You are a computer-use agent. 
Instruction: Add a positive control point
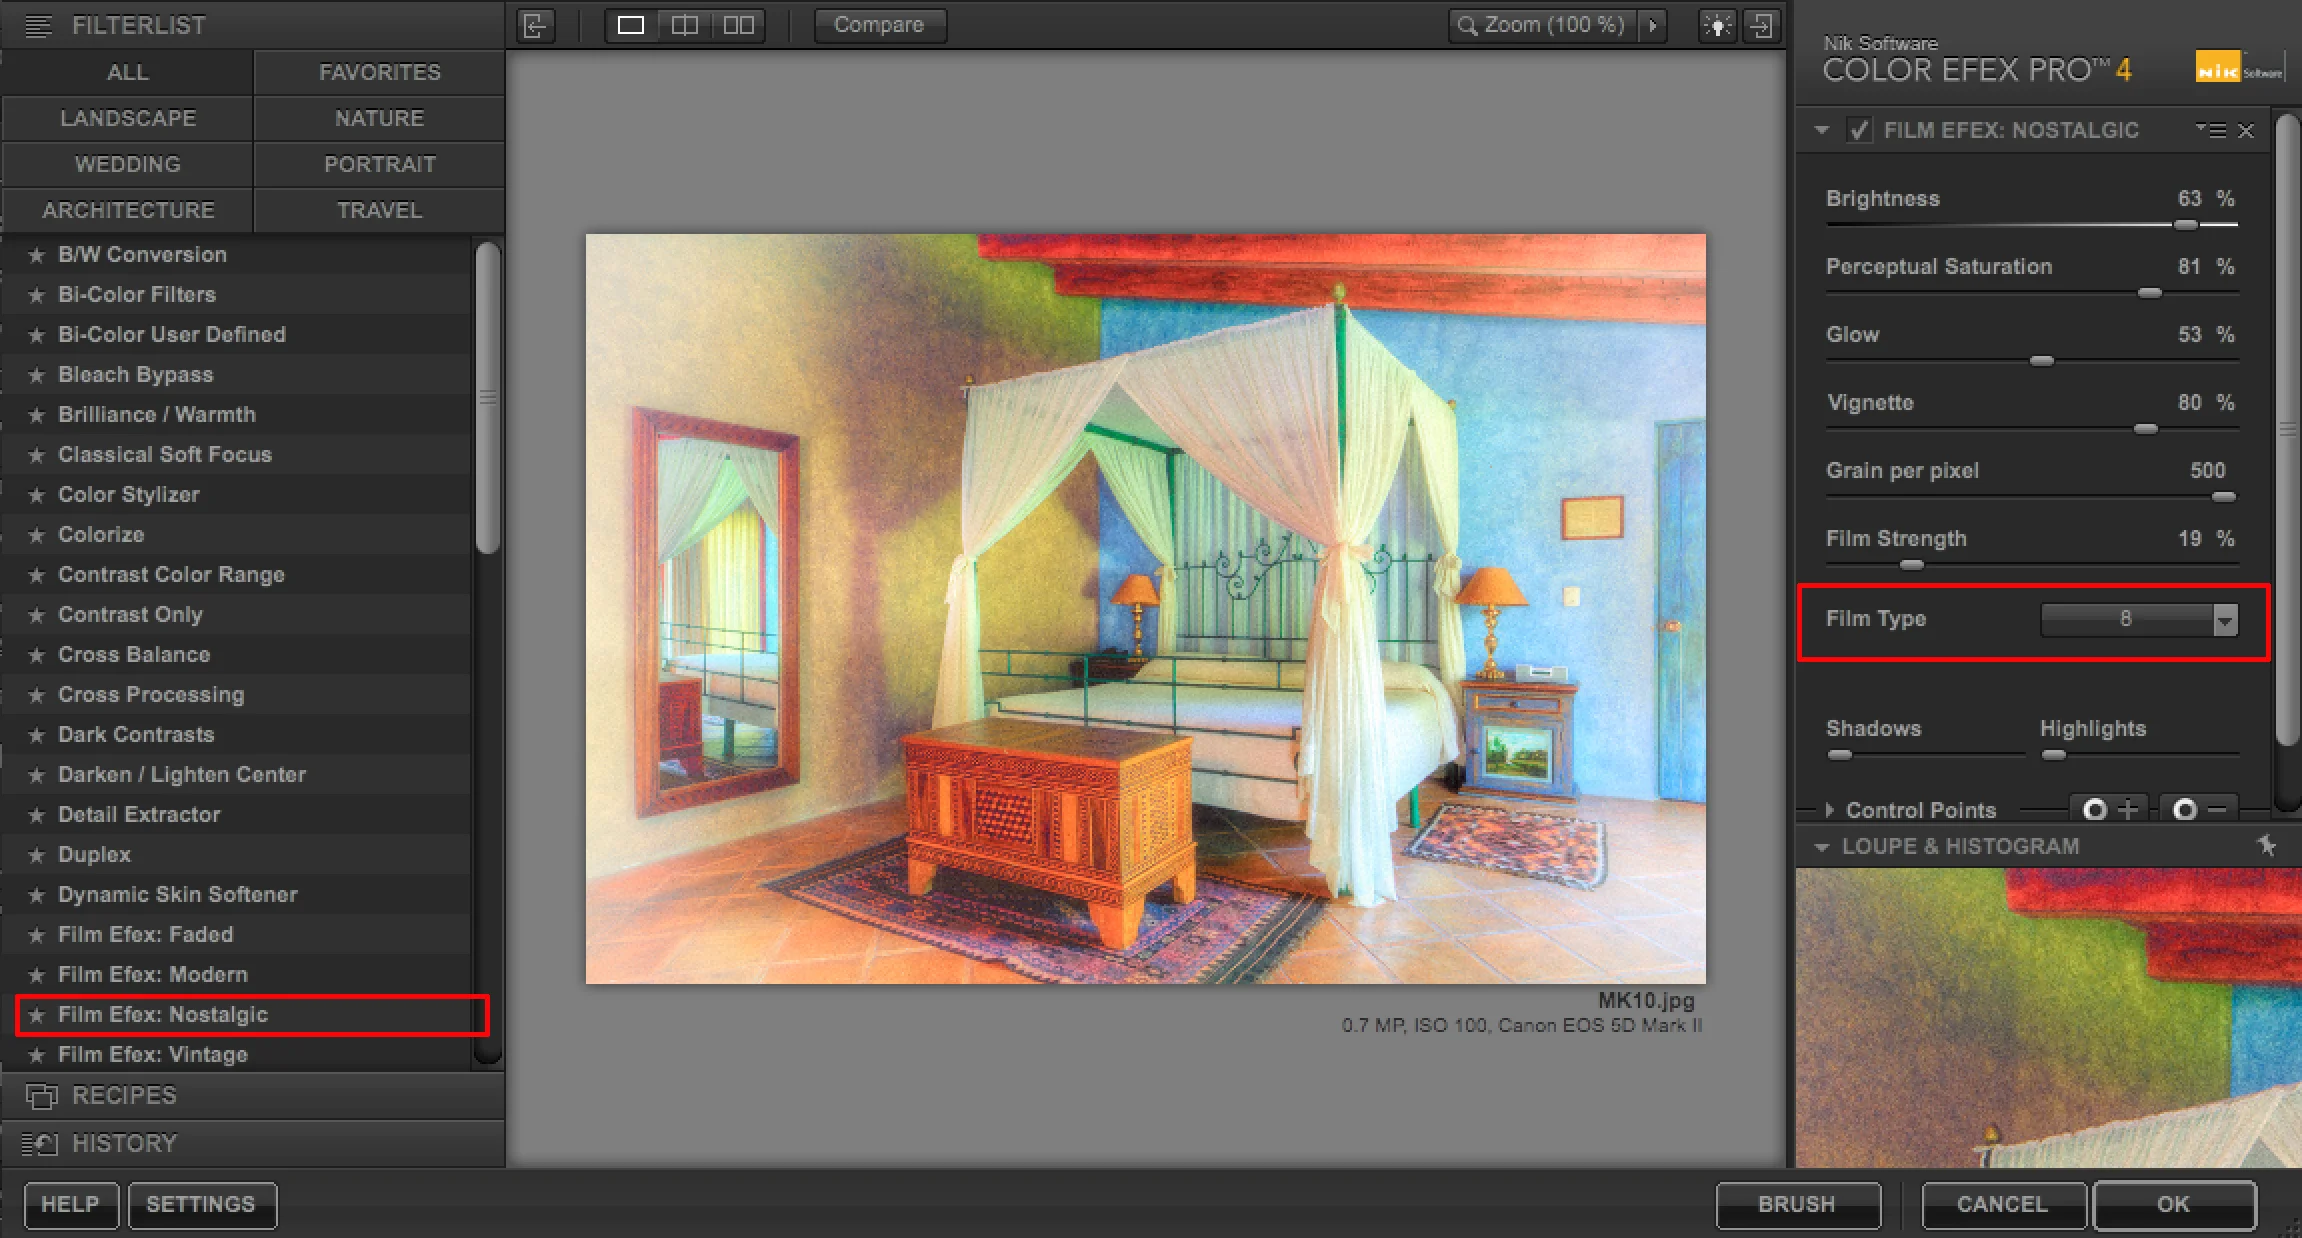2110,809
